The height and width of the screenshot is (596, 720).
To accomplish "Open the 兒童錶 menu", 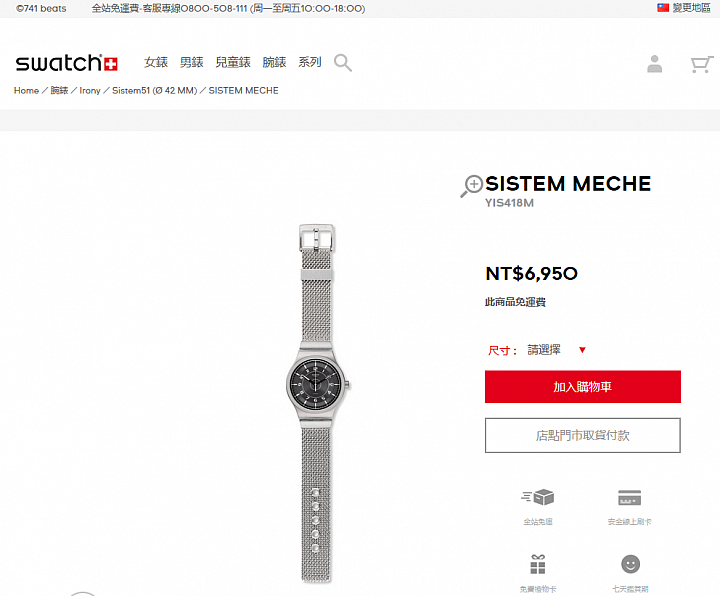I will point(233,62).
